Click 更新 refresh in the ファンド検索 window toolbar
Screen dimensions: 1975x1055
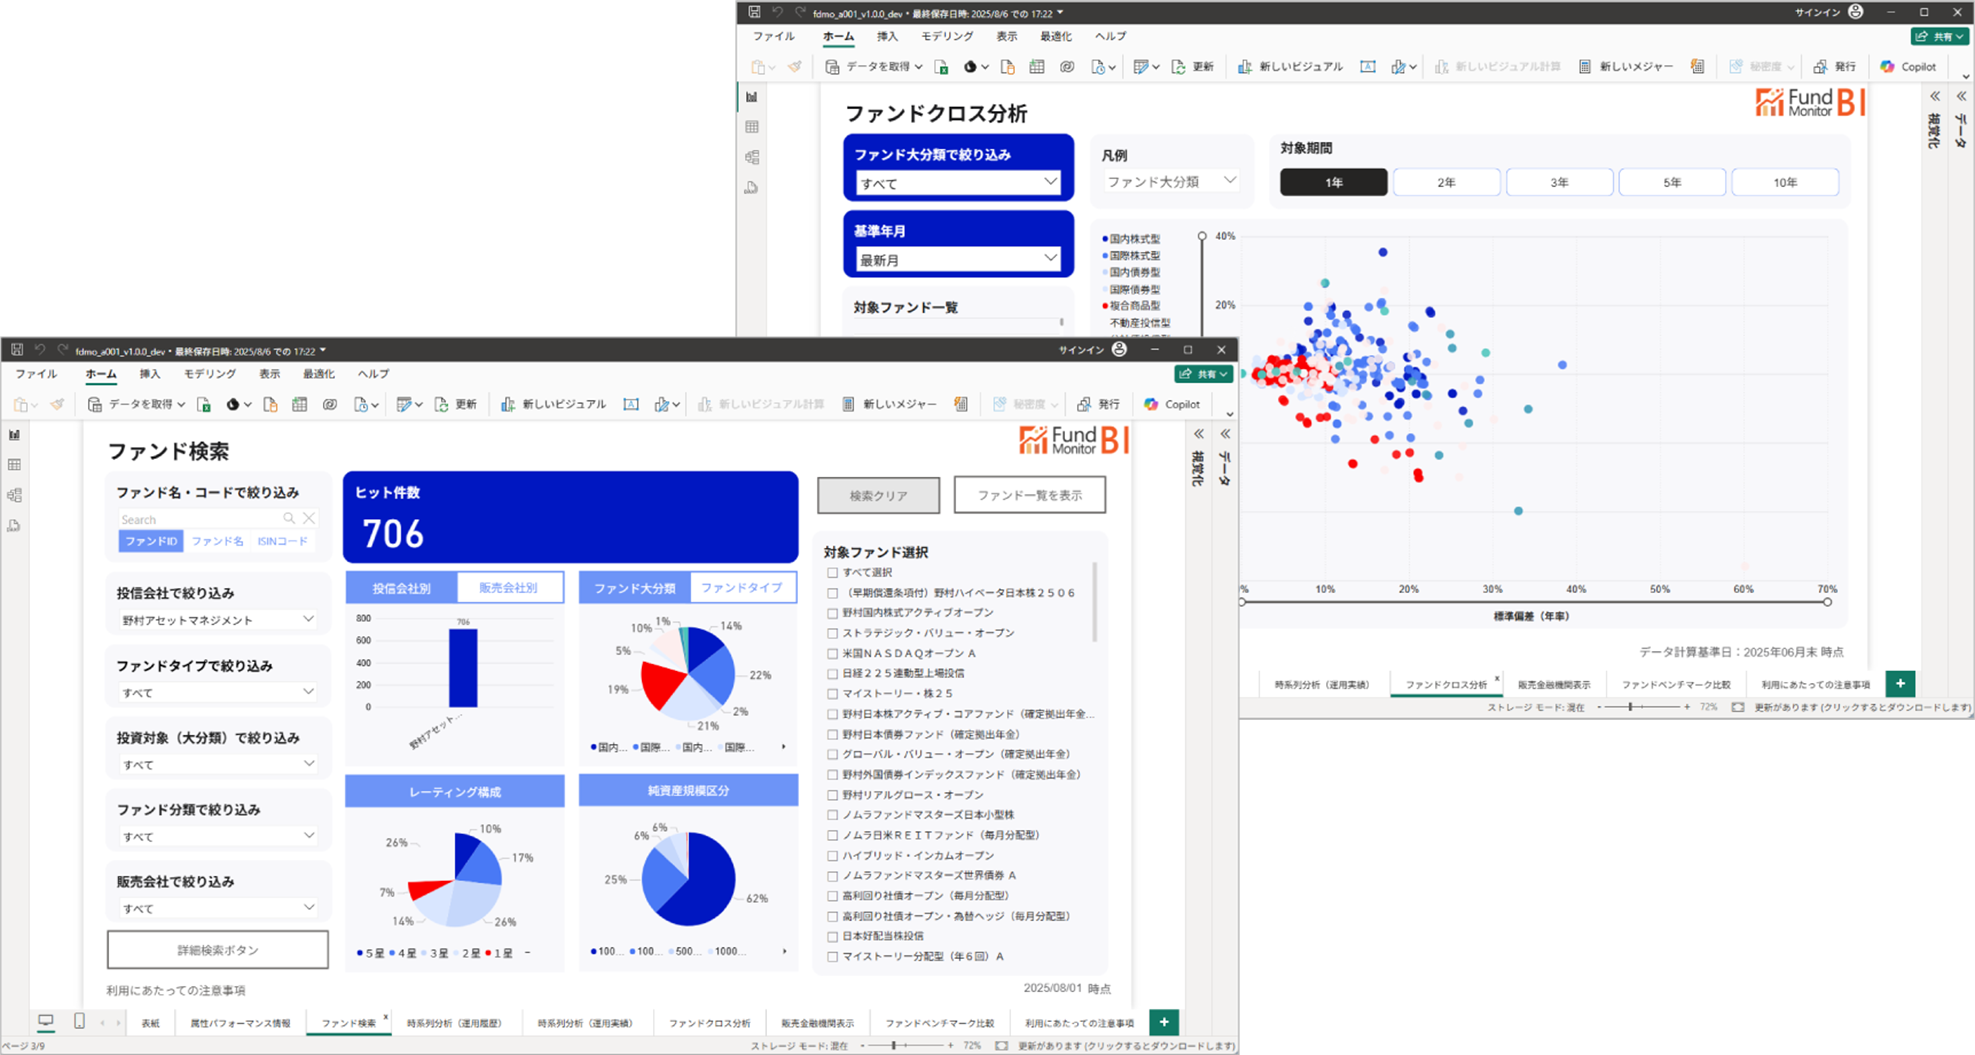456,404
